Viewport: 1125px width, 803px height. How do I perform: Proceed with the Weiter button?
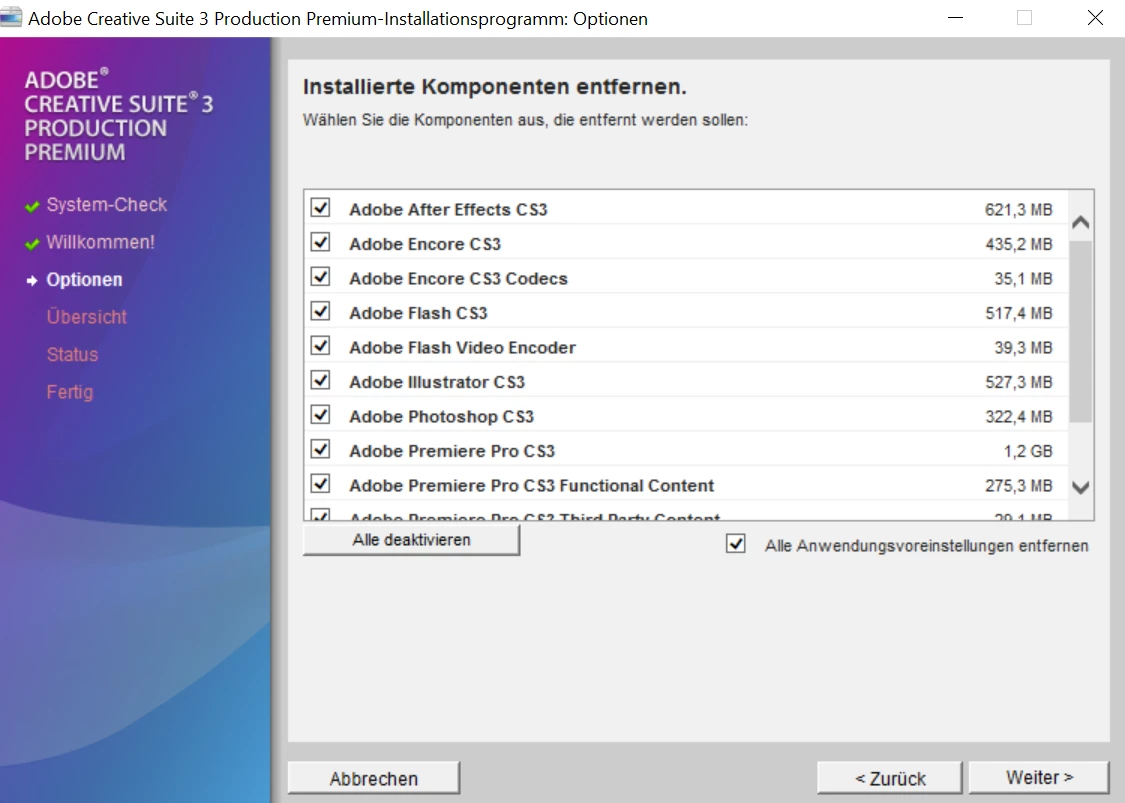tap(1039, 777)
